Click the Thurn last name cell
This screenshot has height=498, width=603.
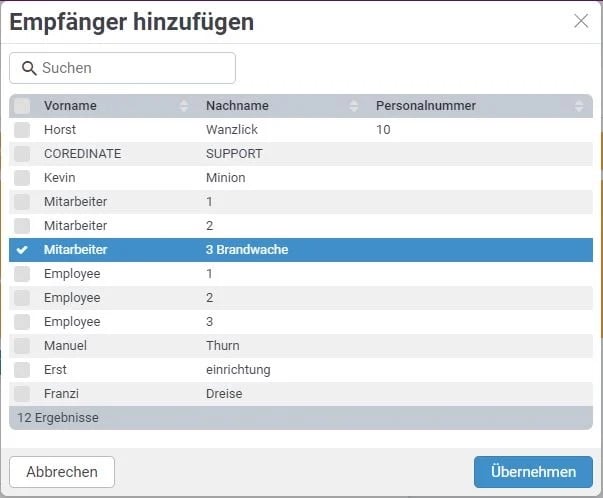223,346
